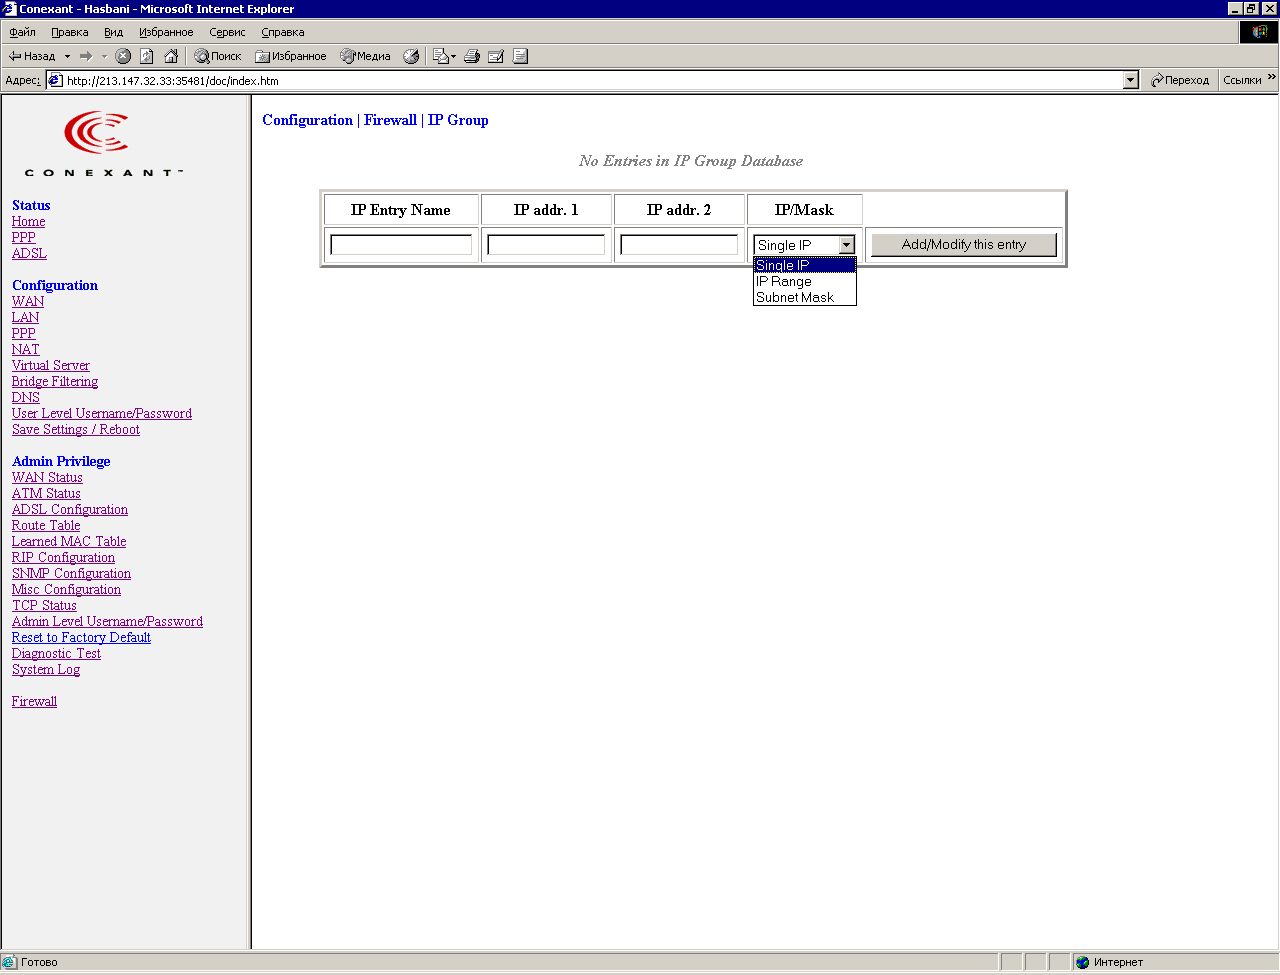This screenshot has width=1280, height=975.
Task: Select IP Range in the dropdown list
Action: click(x=805, y=281)
